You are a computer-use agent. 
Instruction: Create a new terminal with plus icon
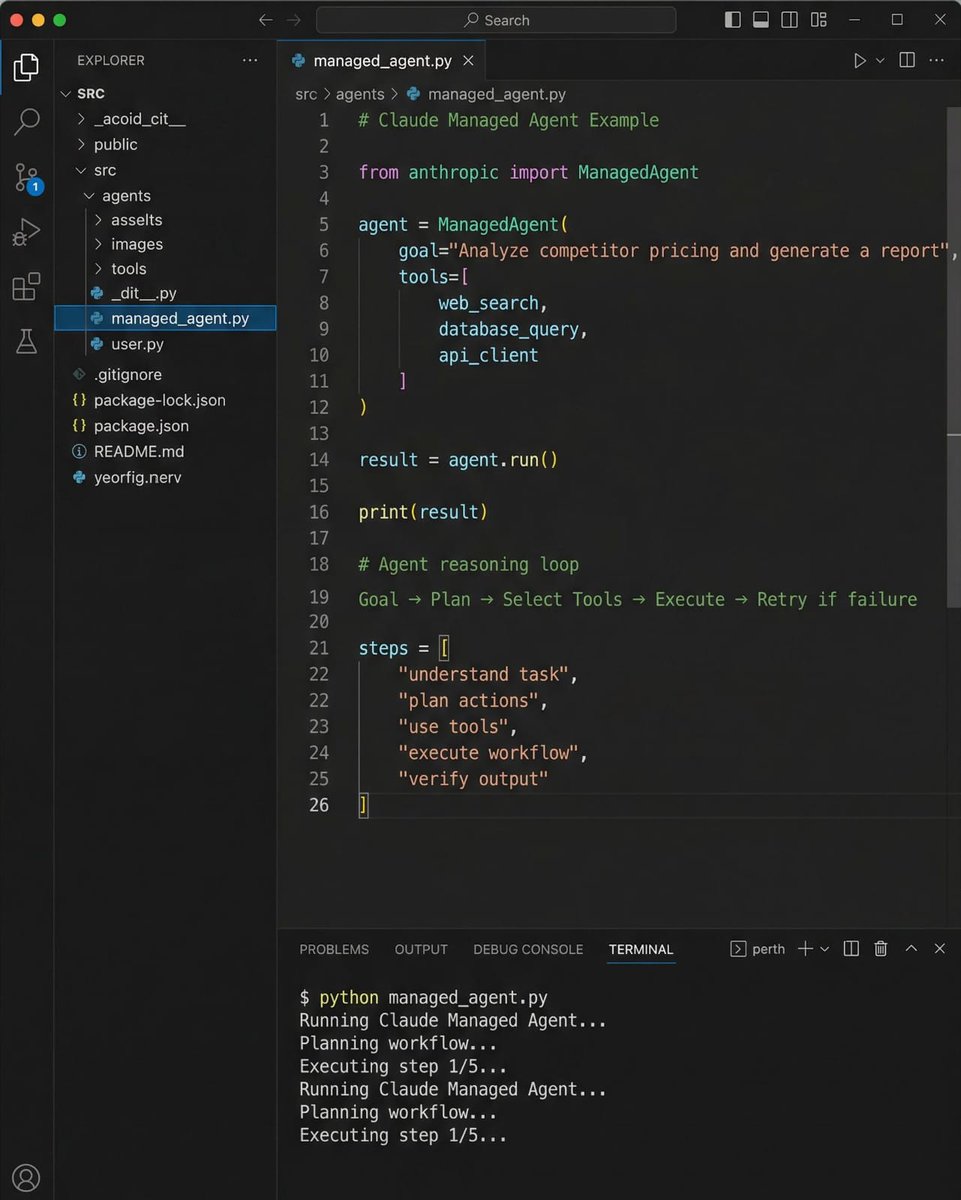pos(805,949)
